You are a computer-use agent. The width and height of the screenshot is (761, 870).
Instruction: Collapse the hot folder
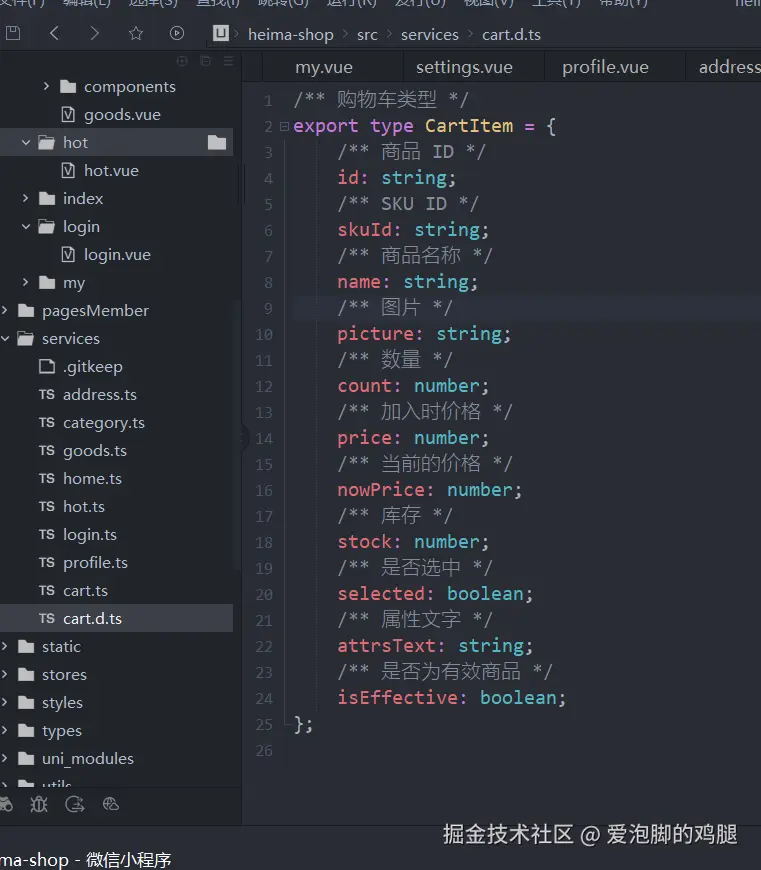point(26,143)
